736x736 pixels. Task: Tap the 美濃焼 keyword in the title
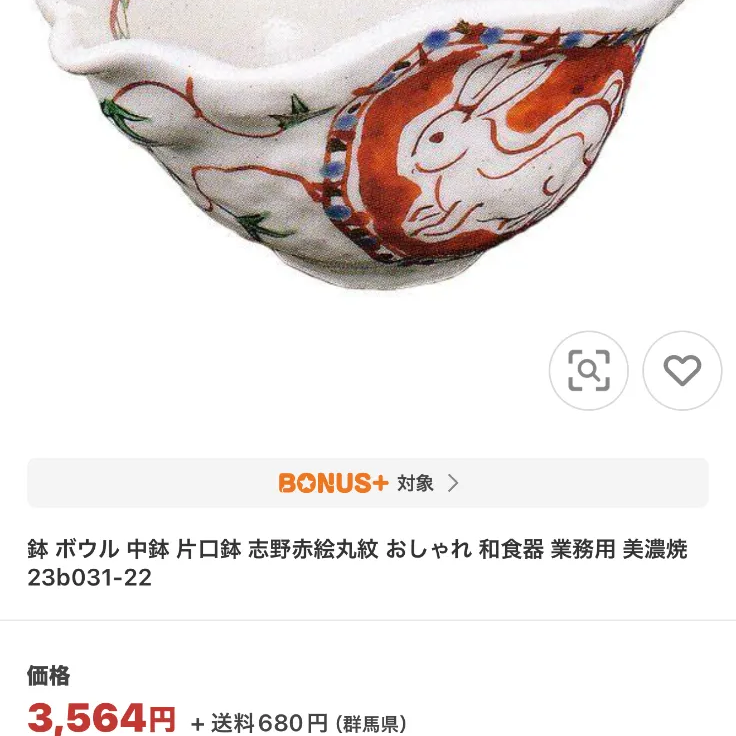(x=655, y=549)
